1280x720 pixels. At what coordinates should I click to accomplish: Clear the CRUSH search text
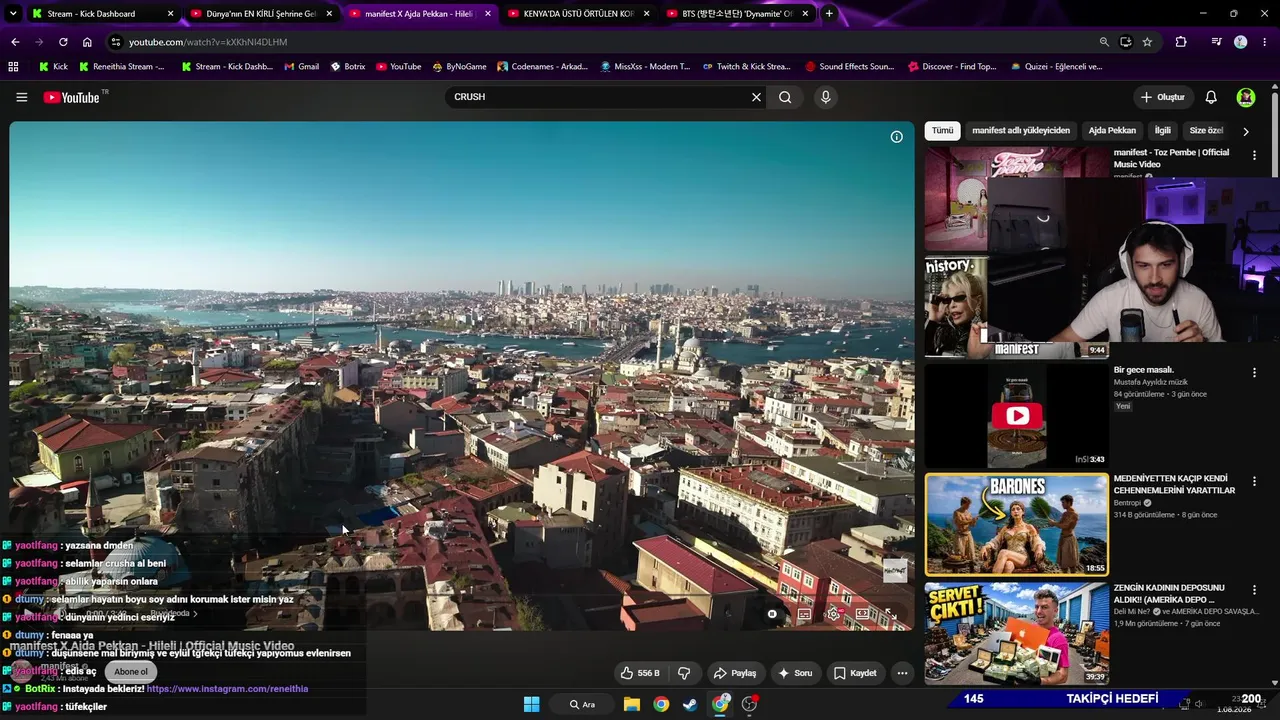click(756, 97)
